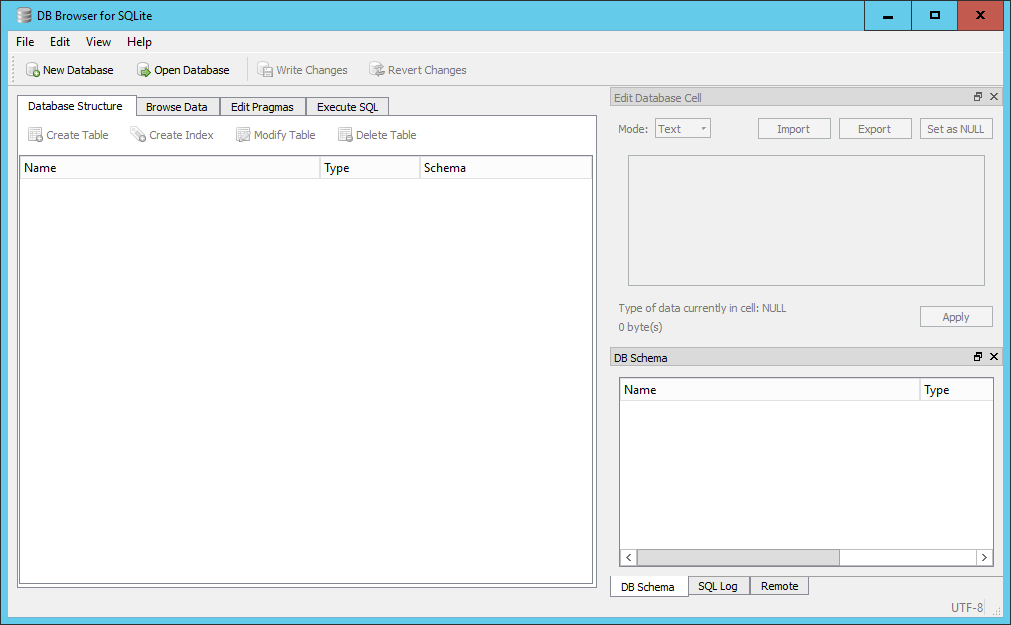This screenshot has width=1011, height=625.
Task: Select the DB Schema bottom tab
Action: 649,587
